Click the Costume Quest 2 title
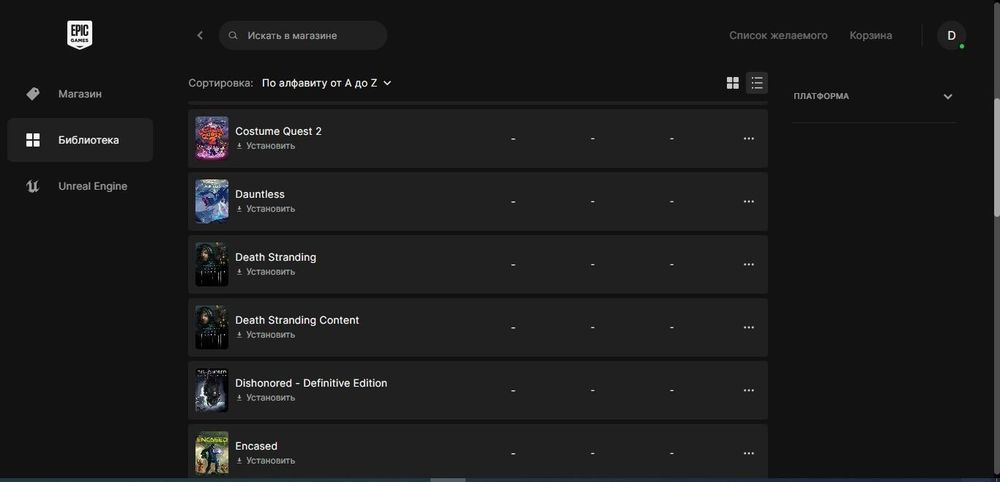Viewport: 1000px width, 482px height. pyautogui.click(x=279, y=131)
